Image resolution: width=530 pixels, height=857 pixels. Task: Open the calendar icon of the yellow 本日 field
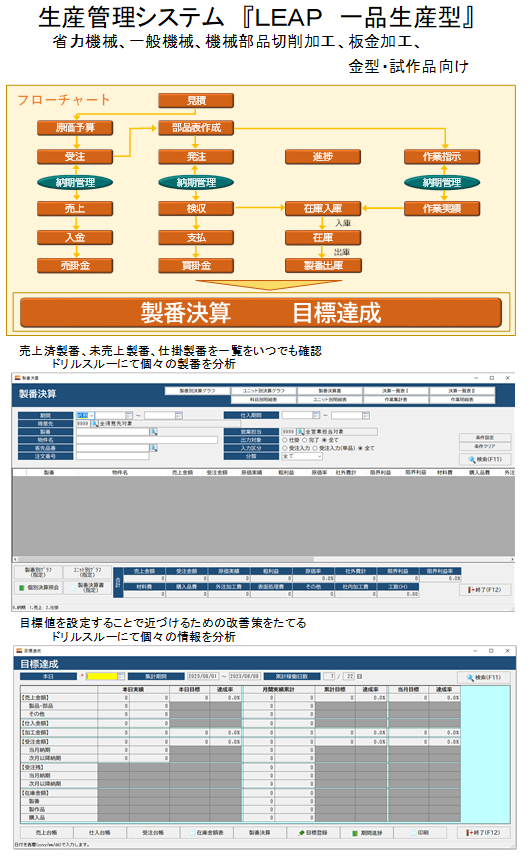click(121, 677)
